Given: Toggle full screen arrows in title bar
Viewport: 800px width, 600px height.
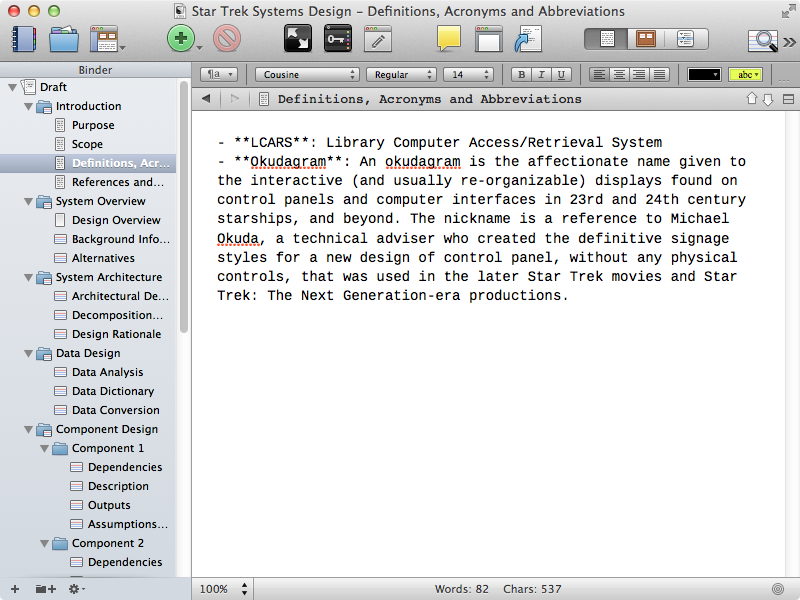Looking at the screenshot, I should click(x=788, y=11).
